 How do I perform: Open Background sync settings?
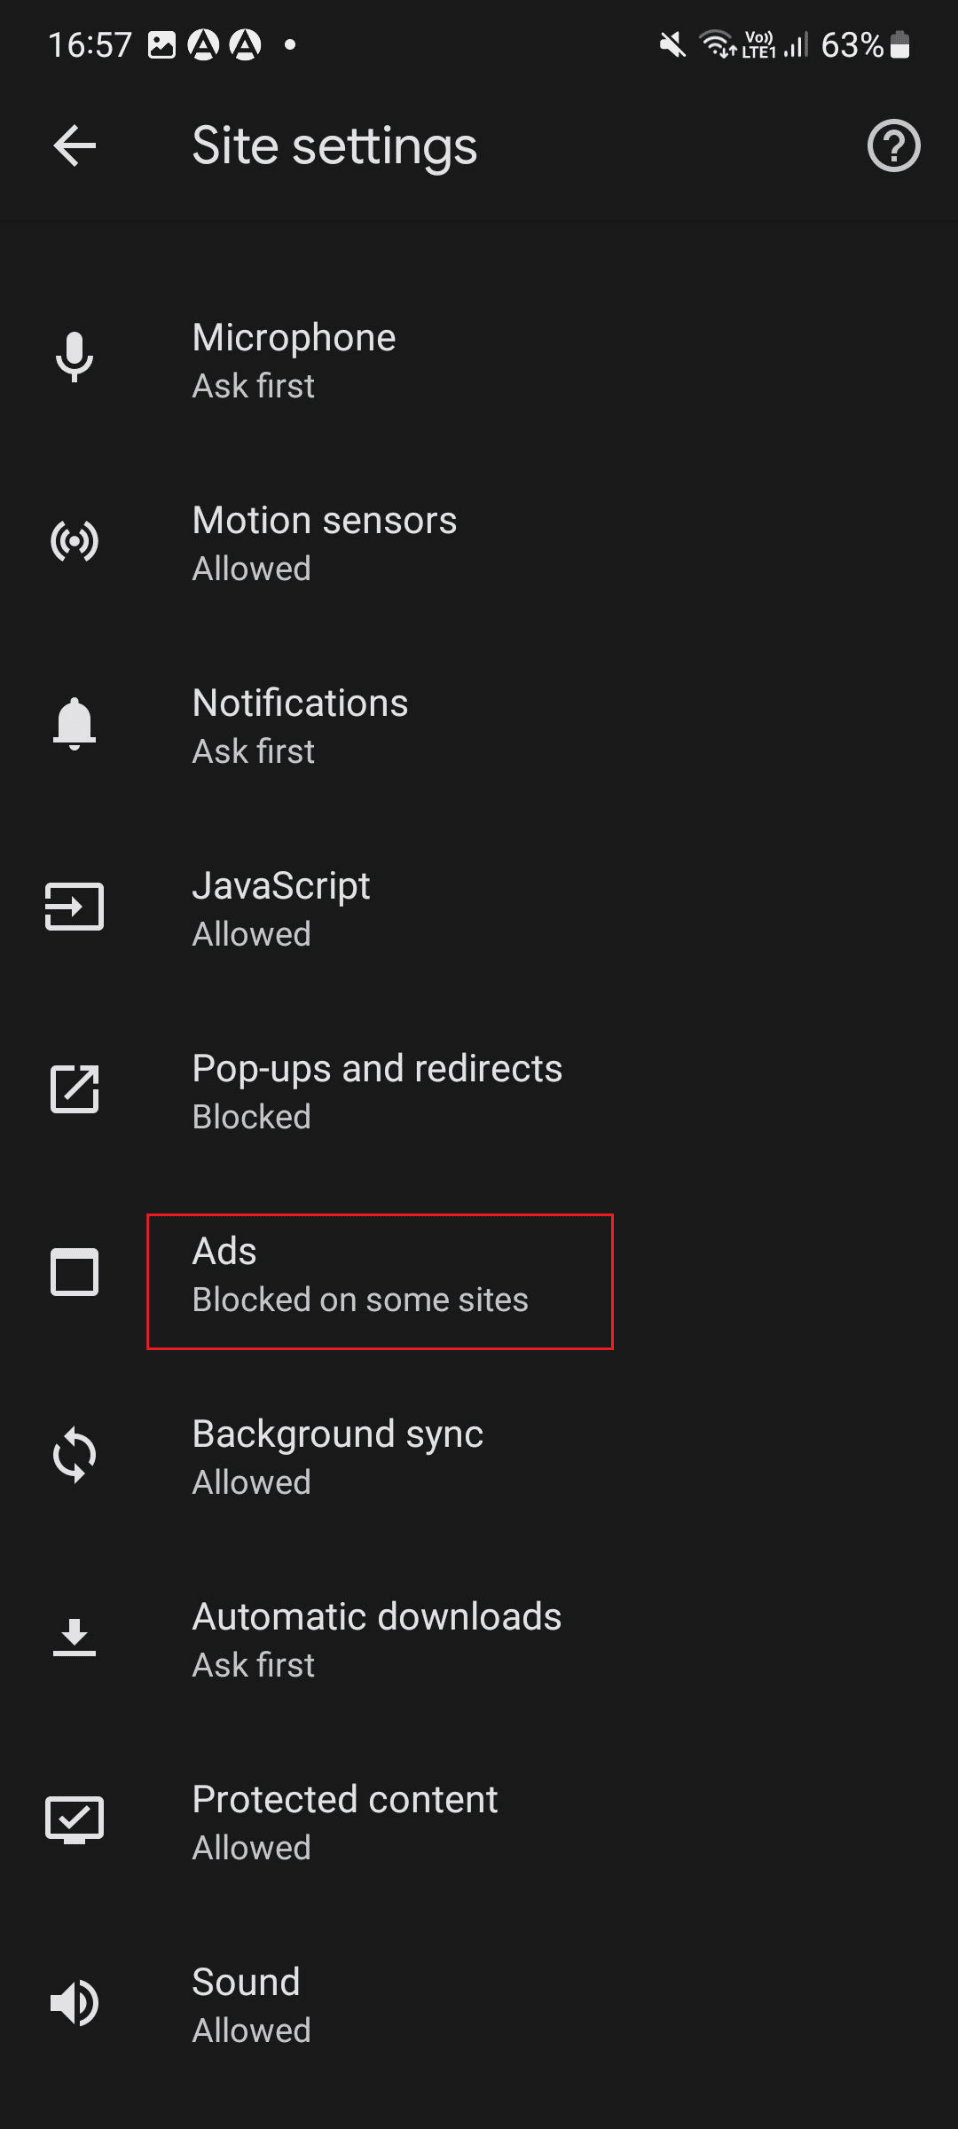pyautogui.click(x=479, y=1457)
